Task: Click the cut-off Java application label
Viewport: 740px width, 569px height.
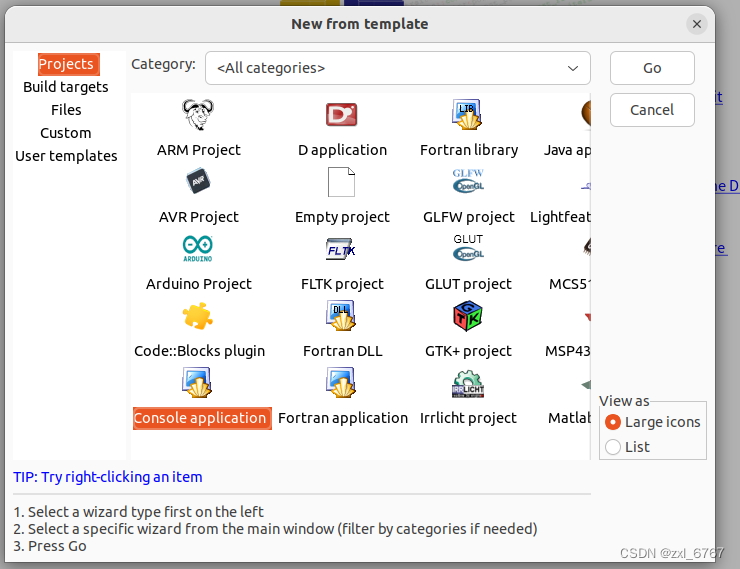Action: coord(567,150)
